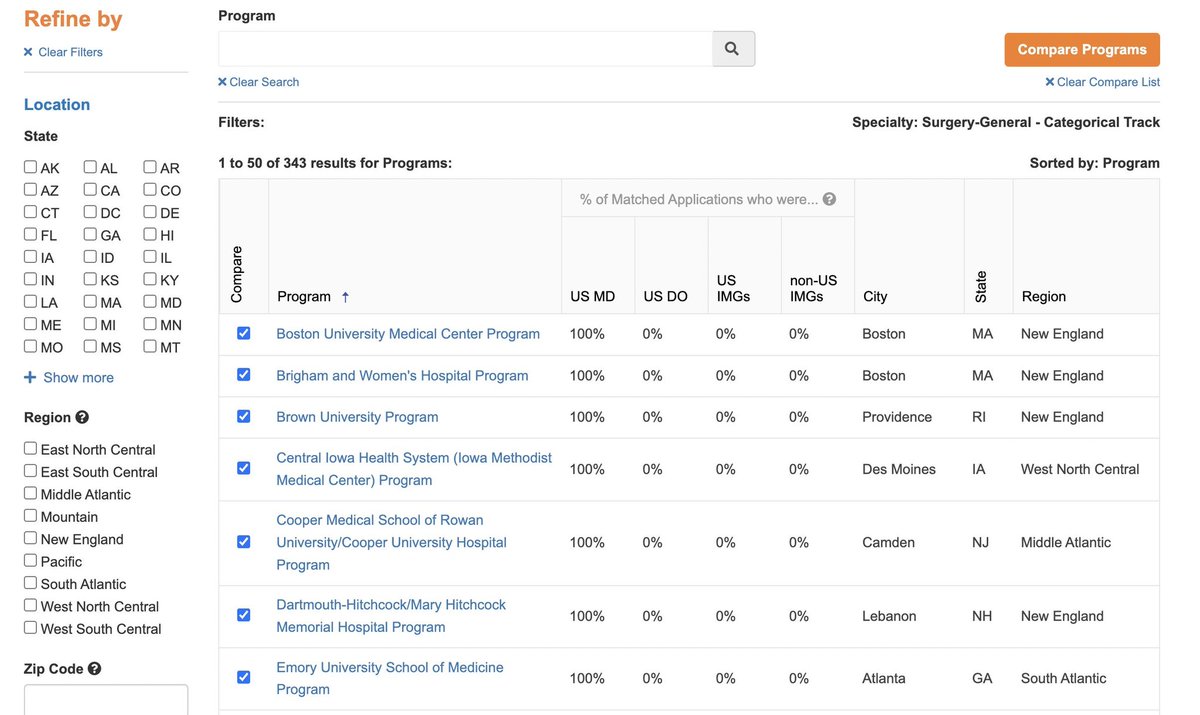
Task: Check the HI state checkbox
Action: point(150,235)
